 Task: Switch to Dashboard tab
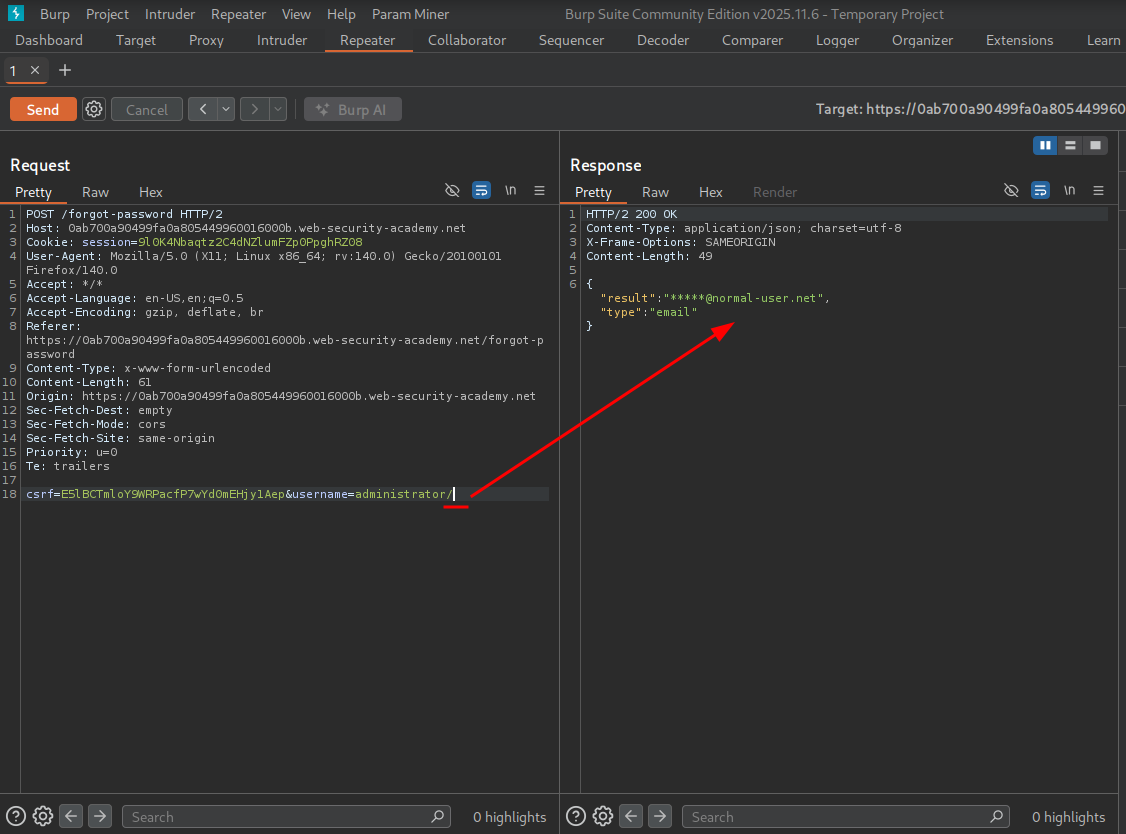[49, 40]
